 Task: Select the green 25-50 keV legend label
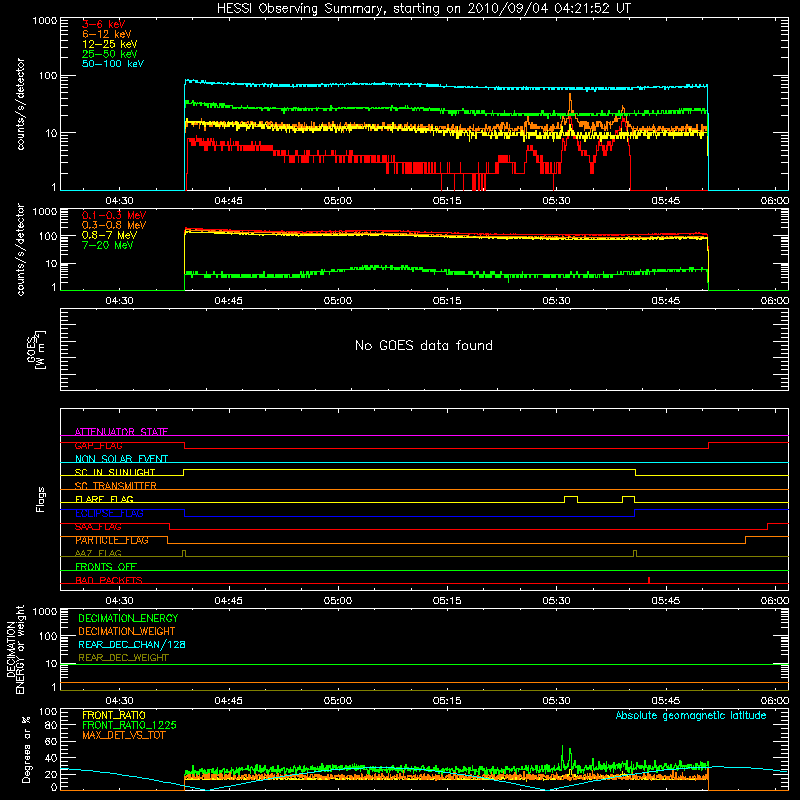(x=110, y=54)
